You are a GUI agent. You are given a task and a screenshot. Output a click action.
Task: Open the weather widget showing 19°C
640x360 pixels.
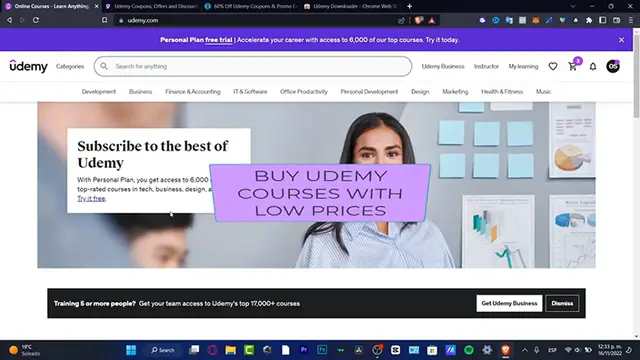click(25, 350)
